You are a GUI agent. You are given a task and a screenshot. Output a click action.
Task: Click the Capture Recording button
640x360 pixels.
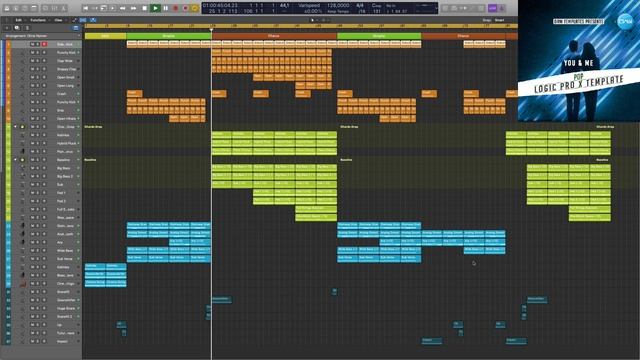click(185, 8)
